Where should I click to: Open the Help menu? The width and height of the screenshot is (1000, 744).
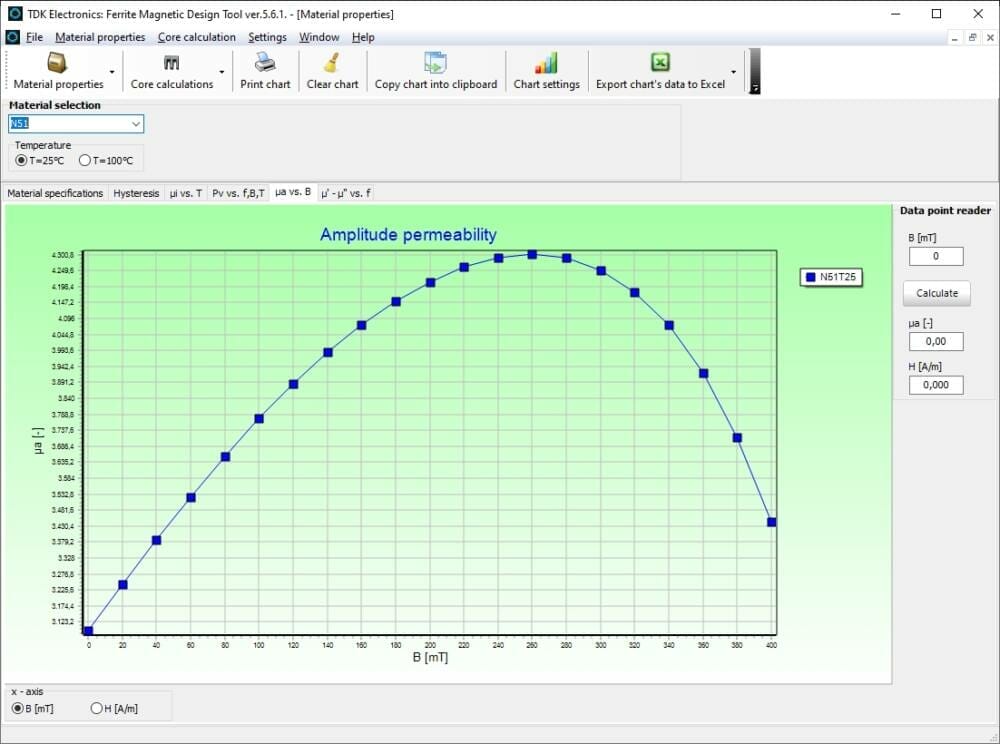pos(363,37)
